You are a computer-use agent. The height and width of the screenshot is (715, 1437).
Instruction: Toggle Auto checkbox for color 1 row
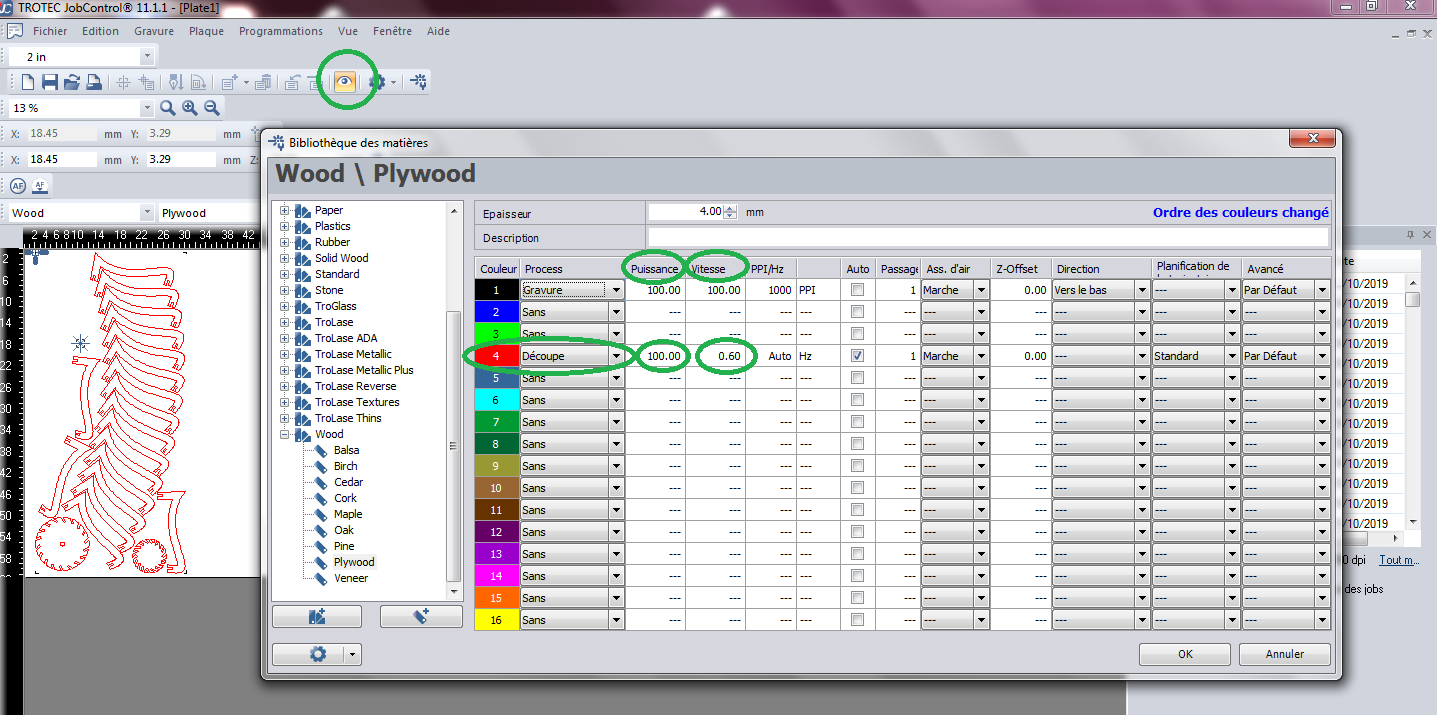click(x=857, y=290)
